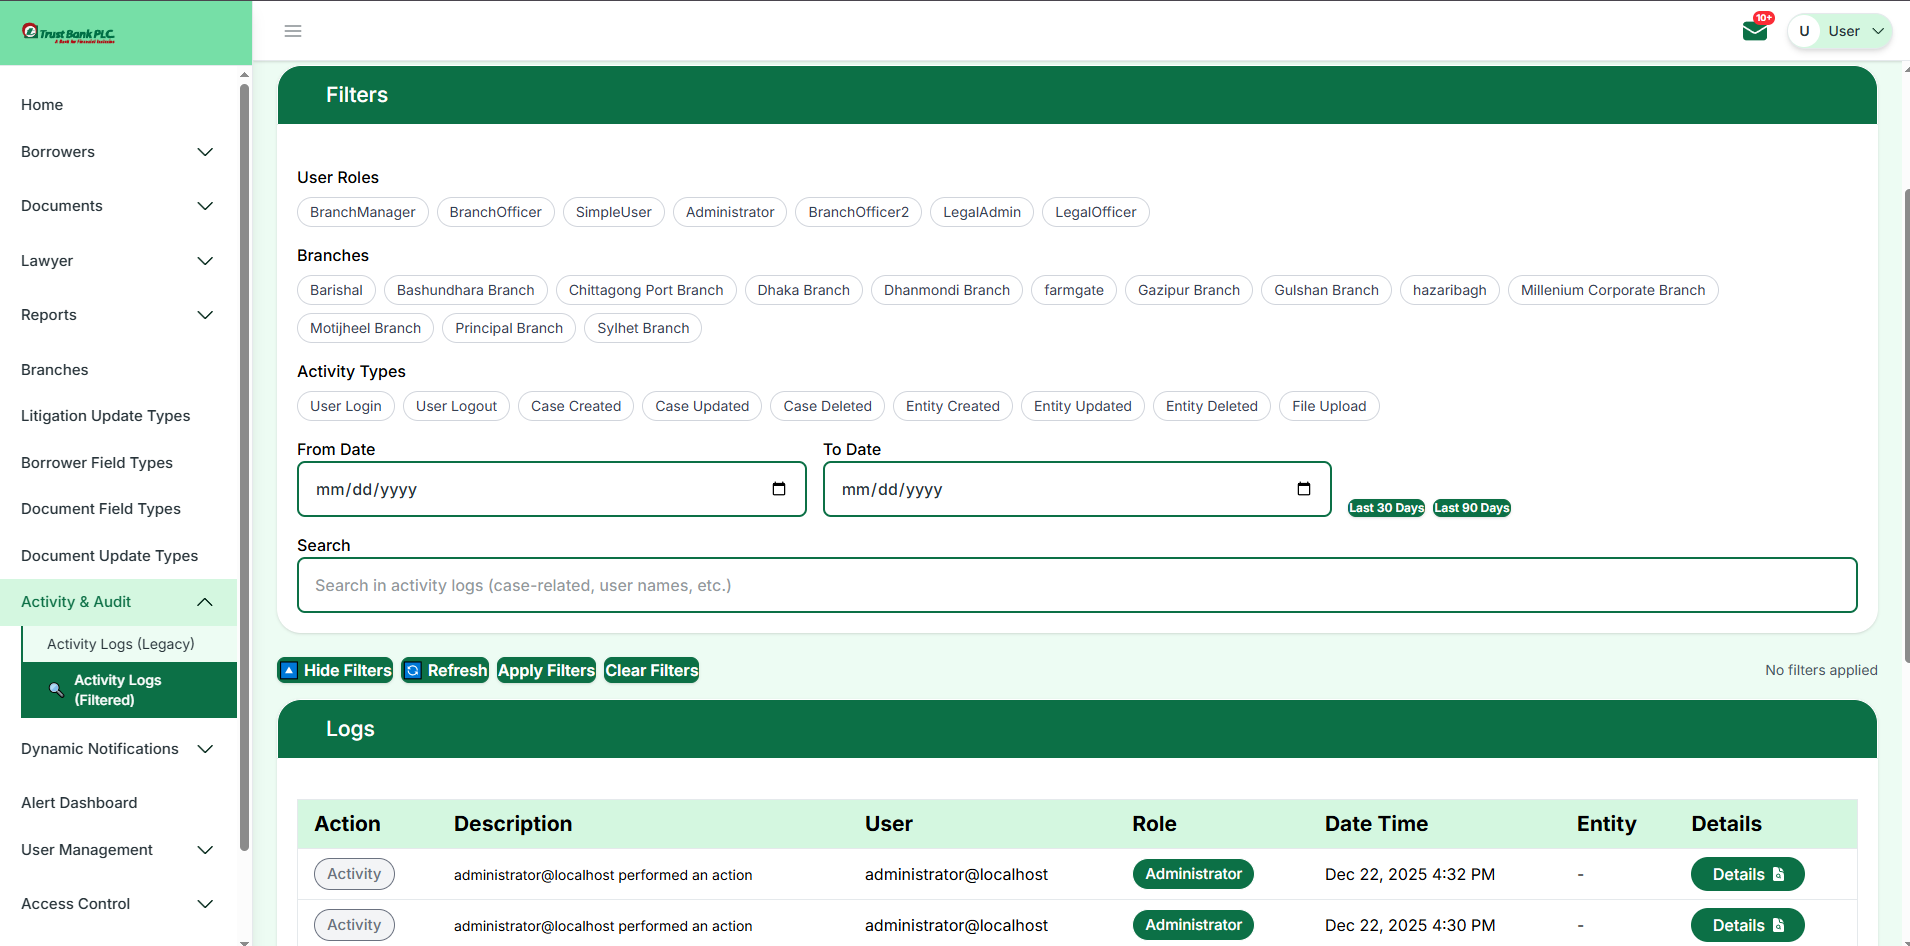This screenshot has height=946, width=1910.
Task: Open the calendar picker in From Date field
Action: [779, 489]
